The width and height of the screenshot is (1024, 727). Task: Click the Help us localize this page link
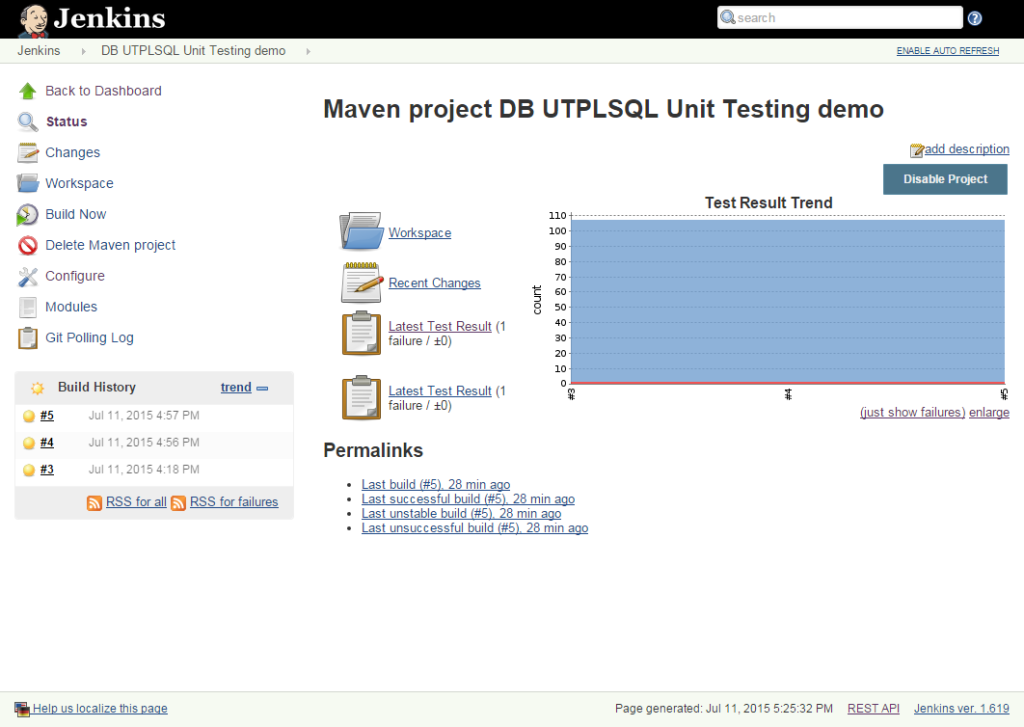click(x=100, y=708)
